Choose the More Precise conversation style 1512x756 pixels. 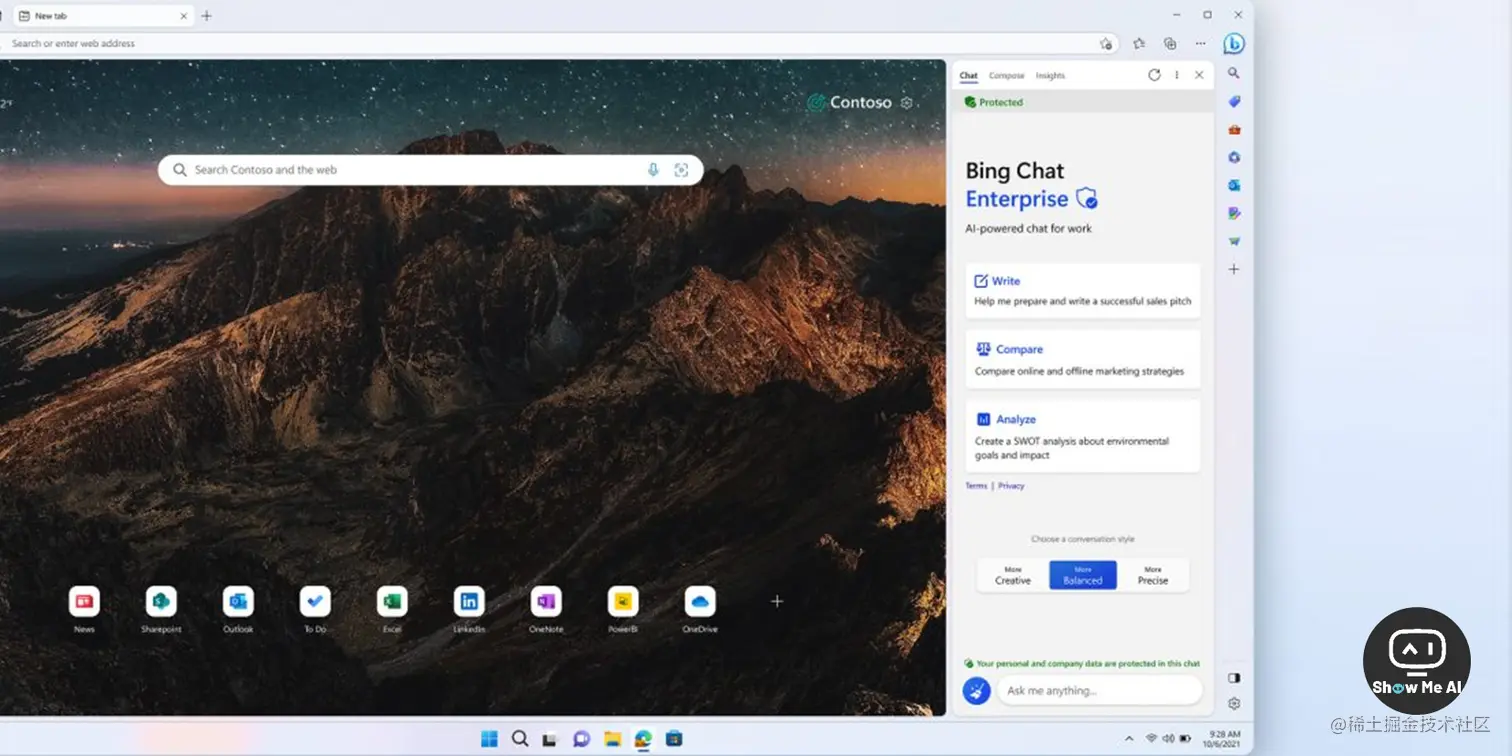tap(1153, 575)
